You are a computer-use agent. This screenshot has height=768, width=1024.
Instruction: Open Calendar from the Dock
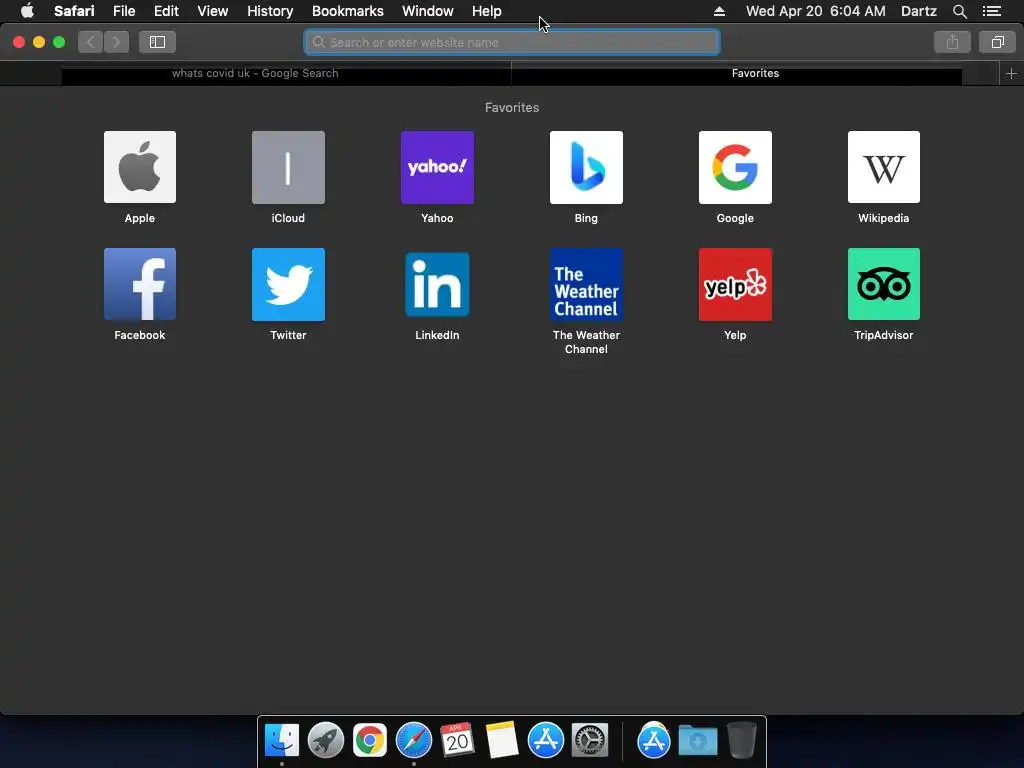(x=457, y=741)
